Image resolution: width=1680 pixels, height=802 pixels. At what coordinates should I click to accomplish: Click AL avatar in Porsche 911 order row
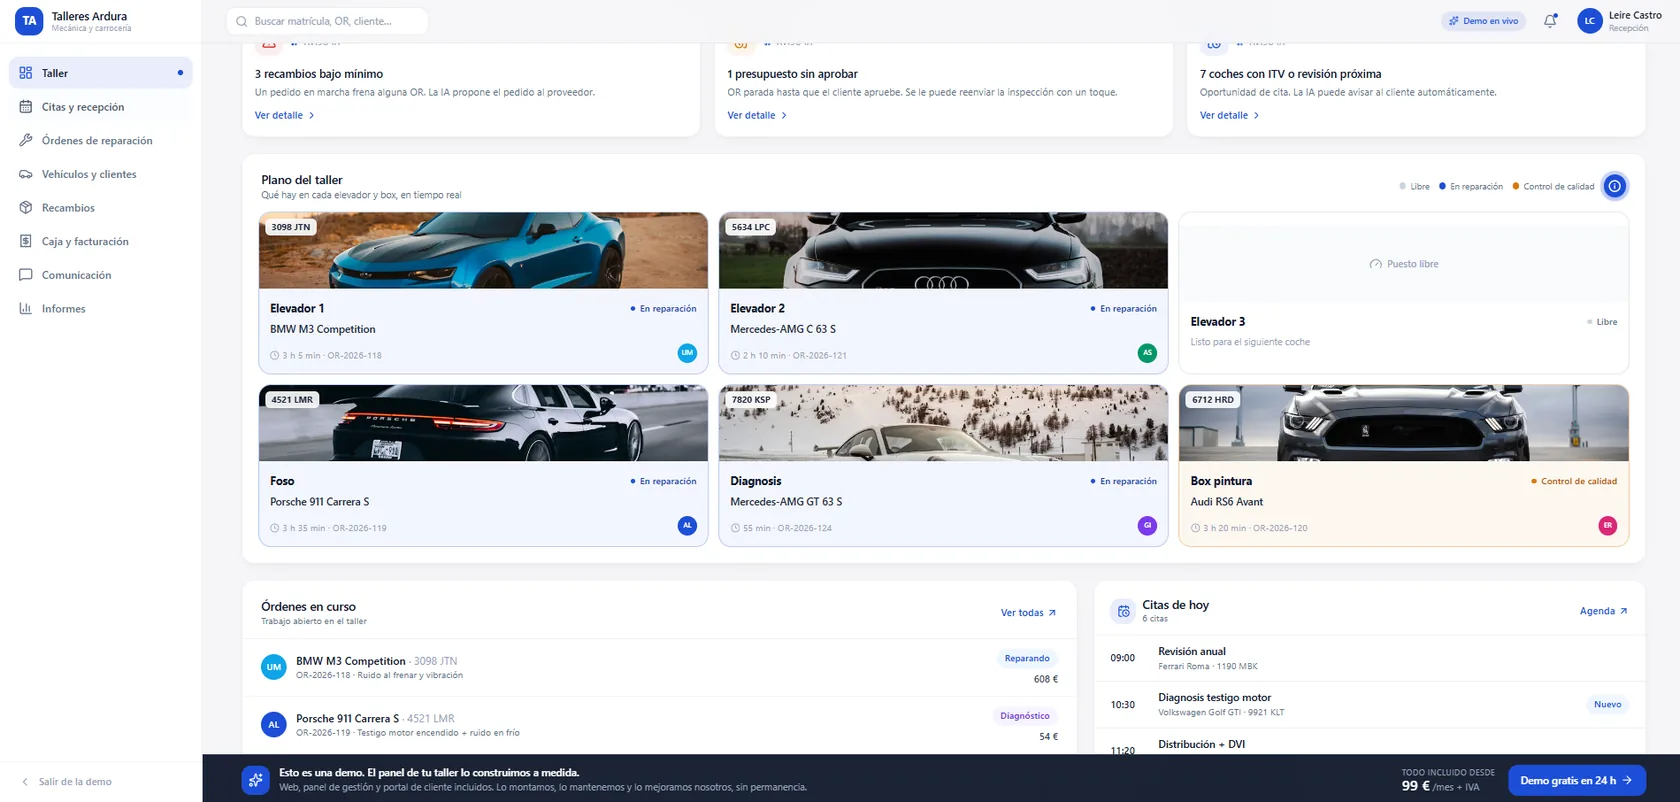pyautogui.click(x=274, y=725)
